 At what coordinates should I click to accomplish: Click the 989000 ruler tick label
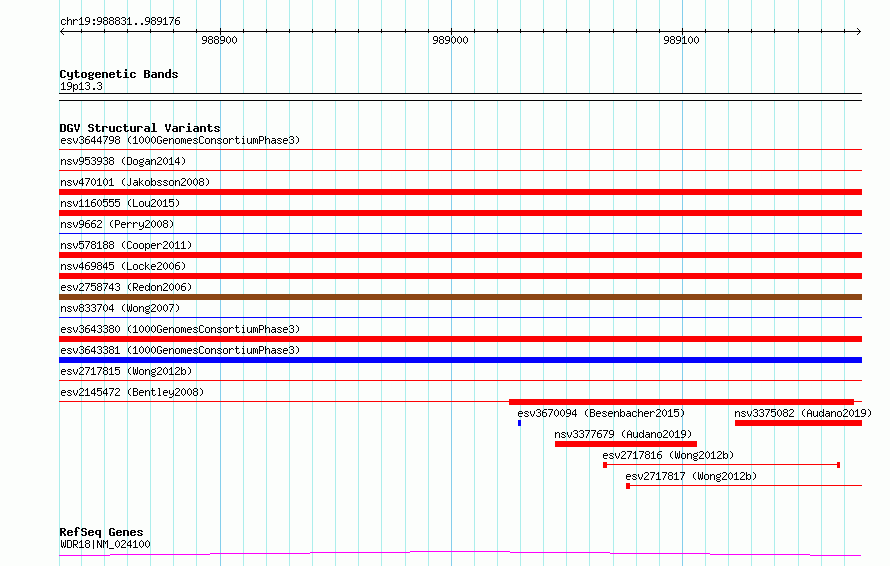click(450, 40)
